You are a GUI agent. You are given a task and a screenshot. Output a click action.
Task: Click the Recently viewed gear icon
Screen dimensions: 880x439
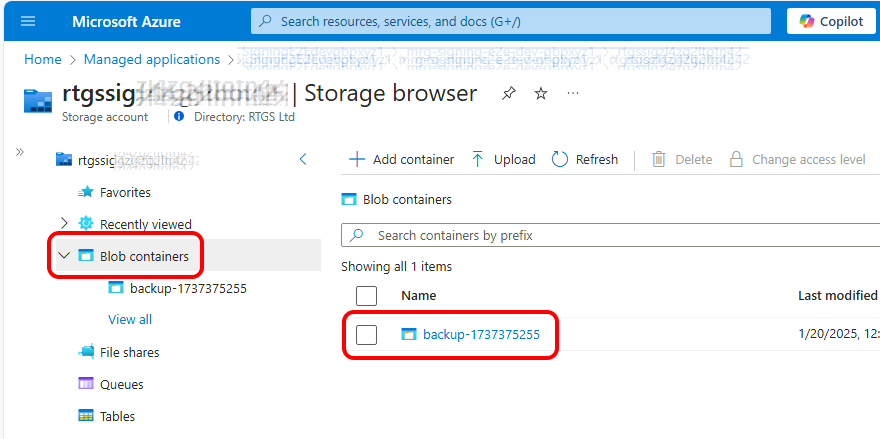[85, 223]
